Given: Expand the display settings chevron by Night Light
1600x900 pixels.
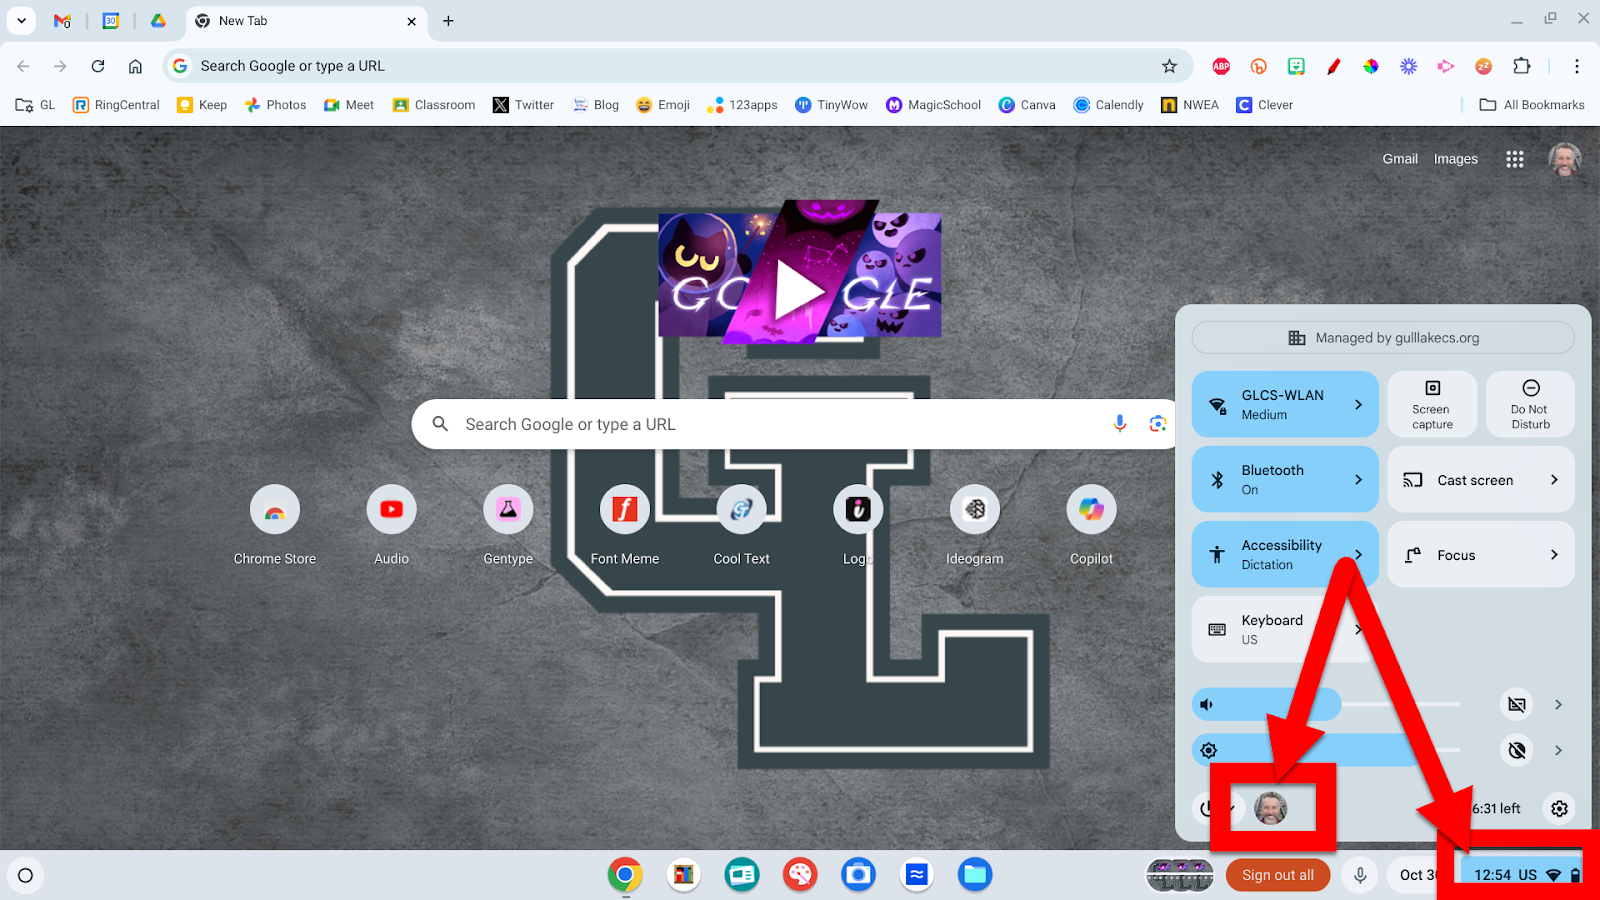Looking at the screenshot, I should pos(1558,750).
